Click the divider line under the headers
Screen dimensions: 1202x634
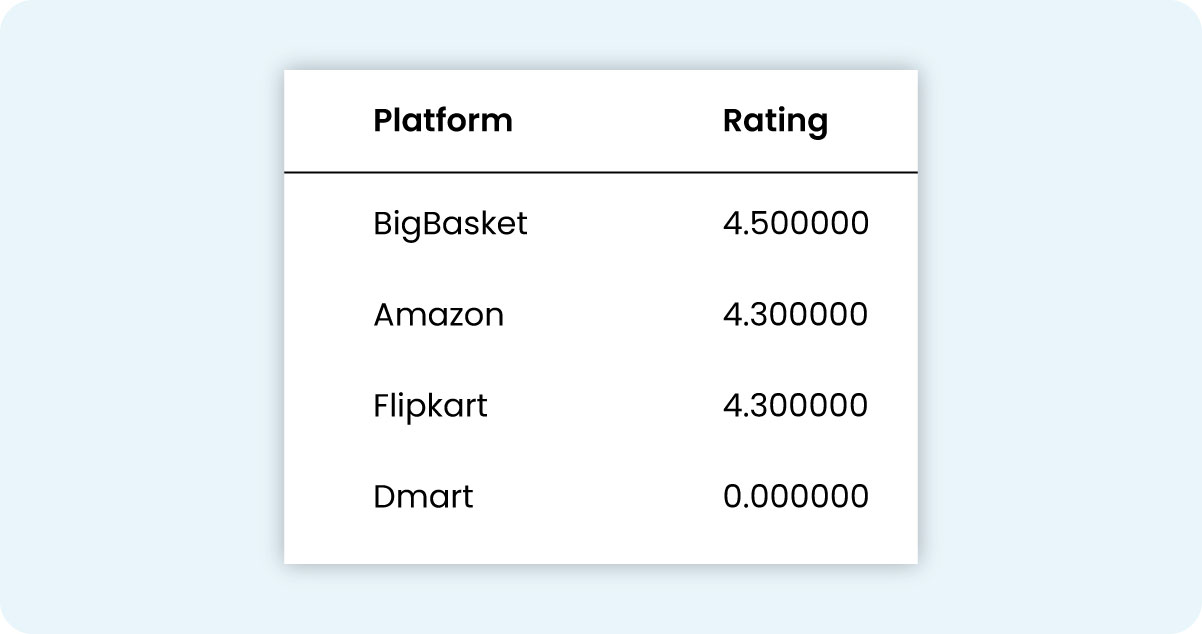(600, 173)
